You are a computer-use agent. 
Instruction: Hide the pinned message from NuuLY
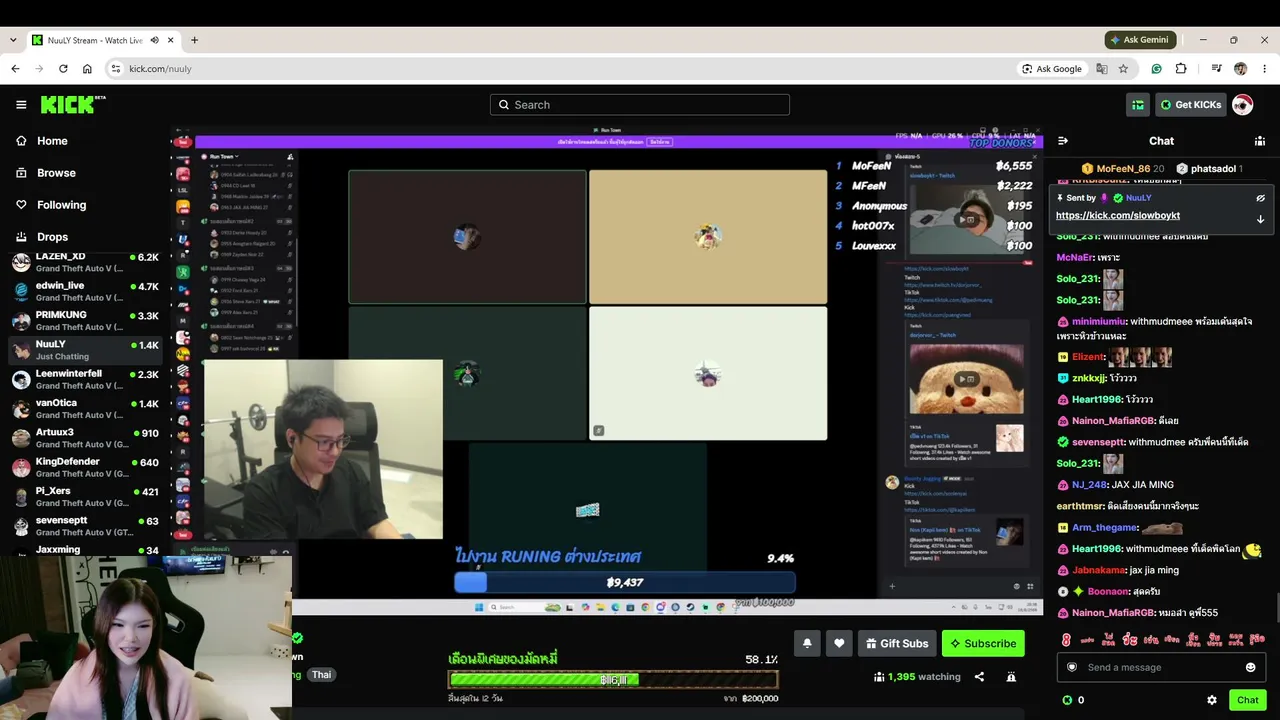1260,198
